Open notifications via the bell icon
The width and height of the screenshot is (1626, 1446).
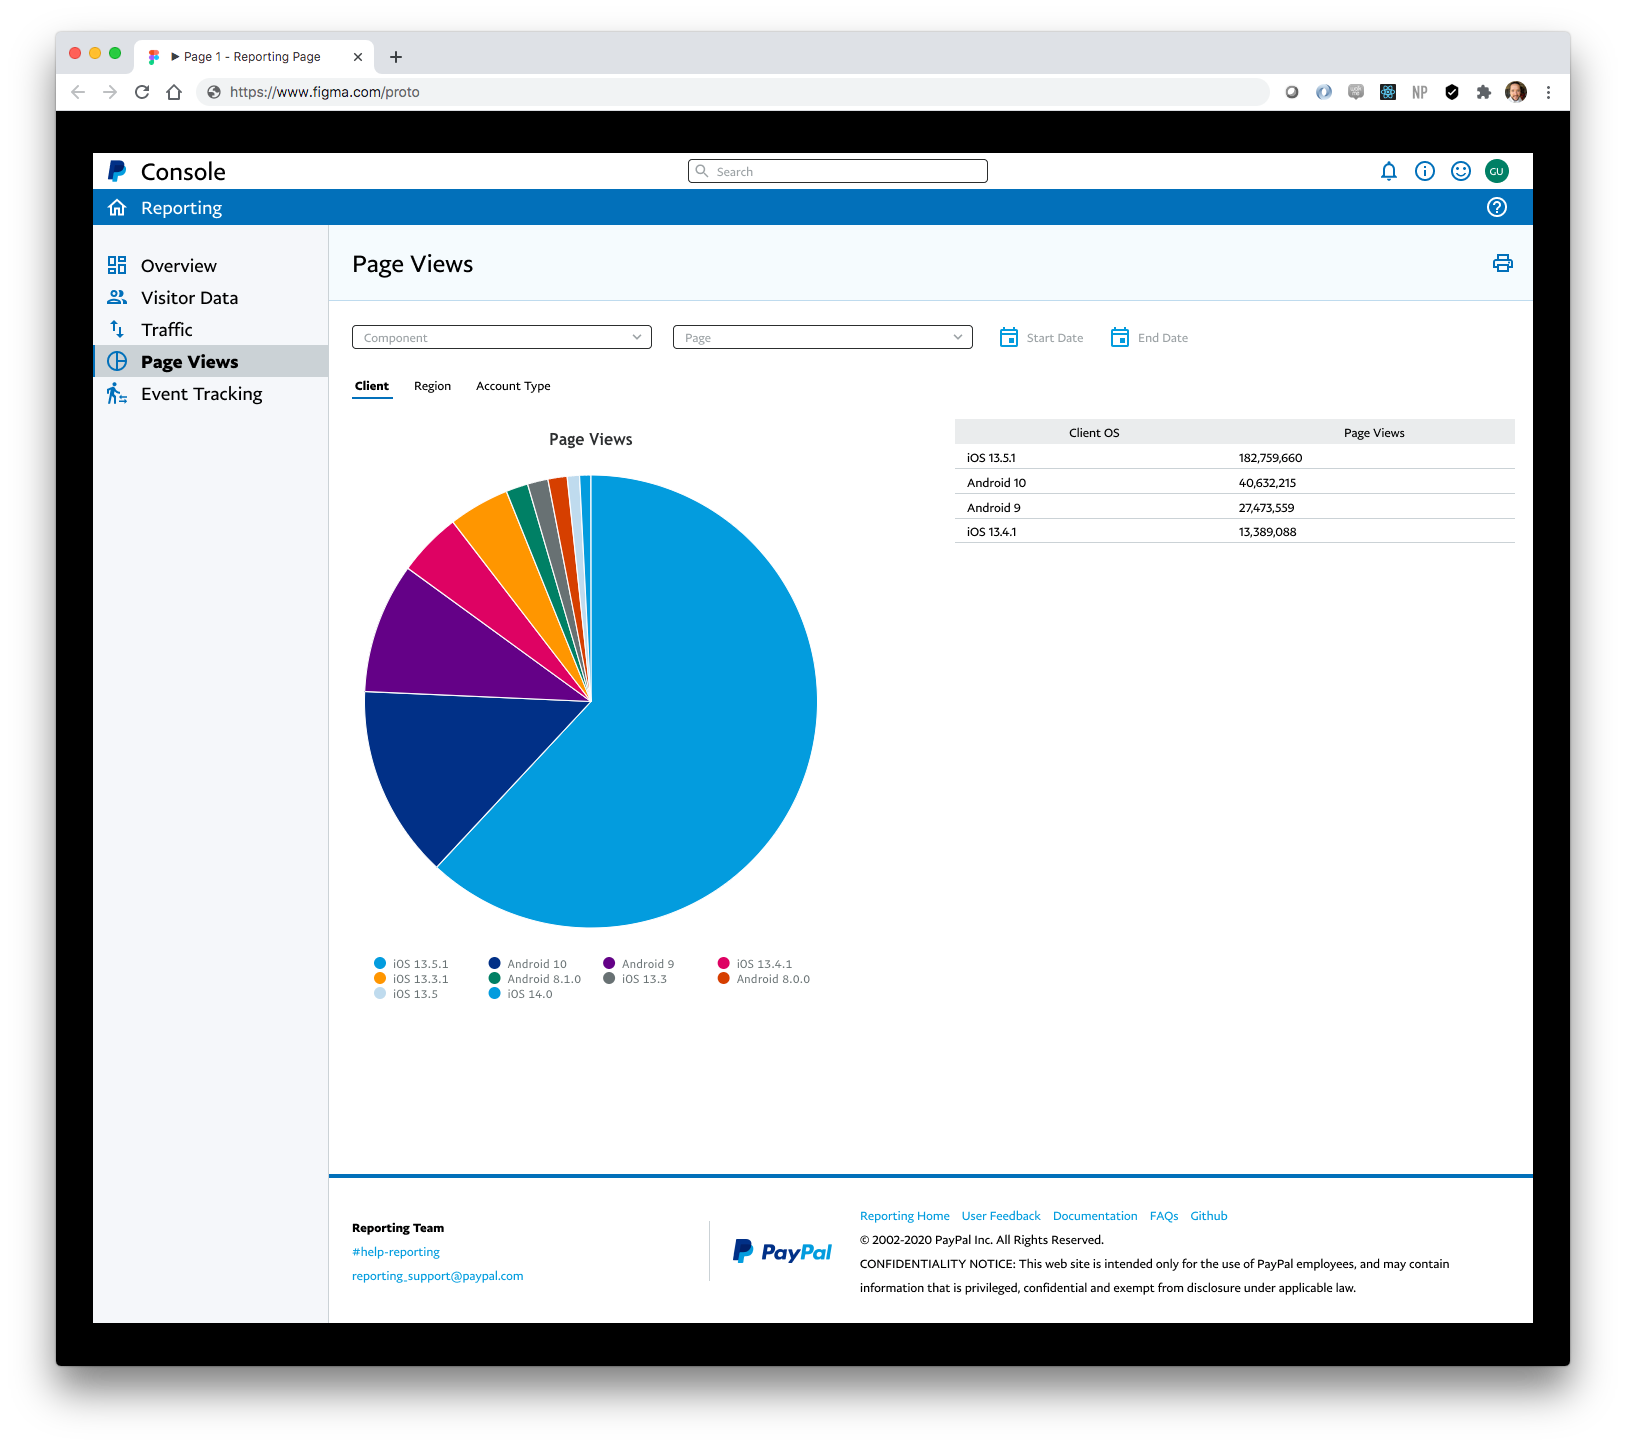point(1389,171)
